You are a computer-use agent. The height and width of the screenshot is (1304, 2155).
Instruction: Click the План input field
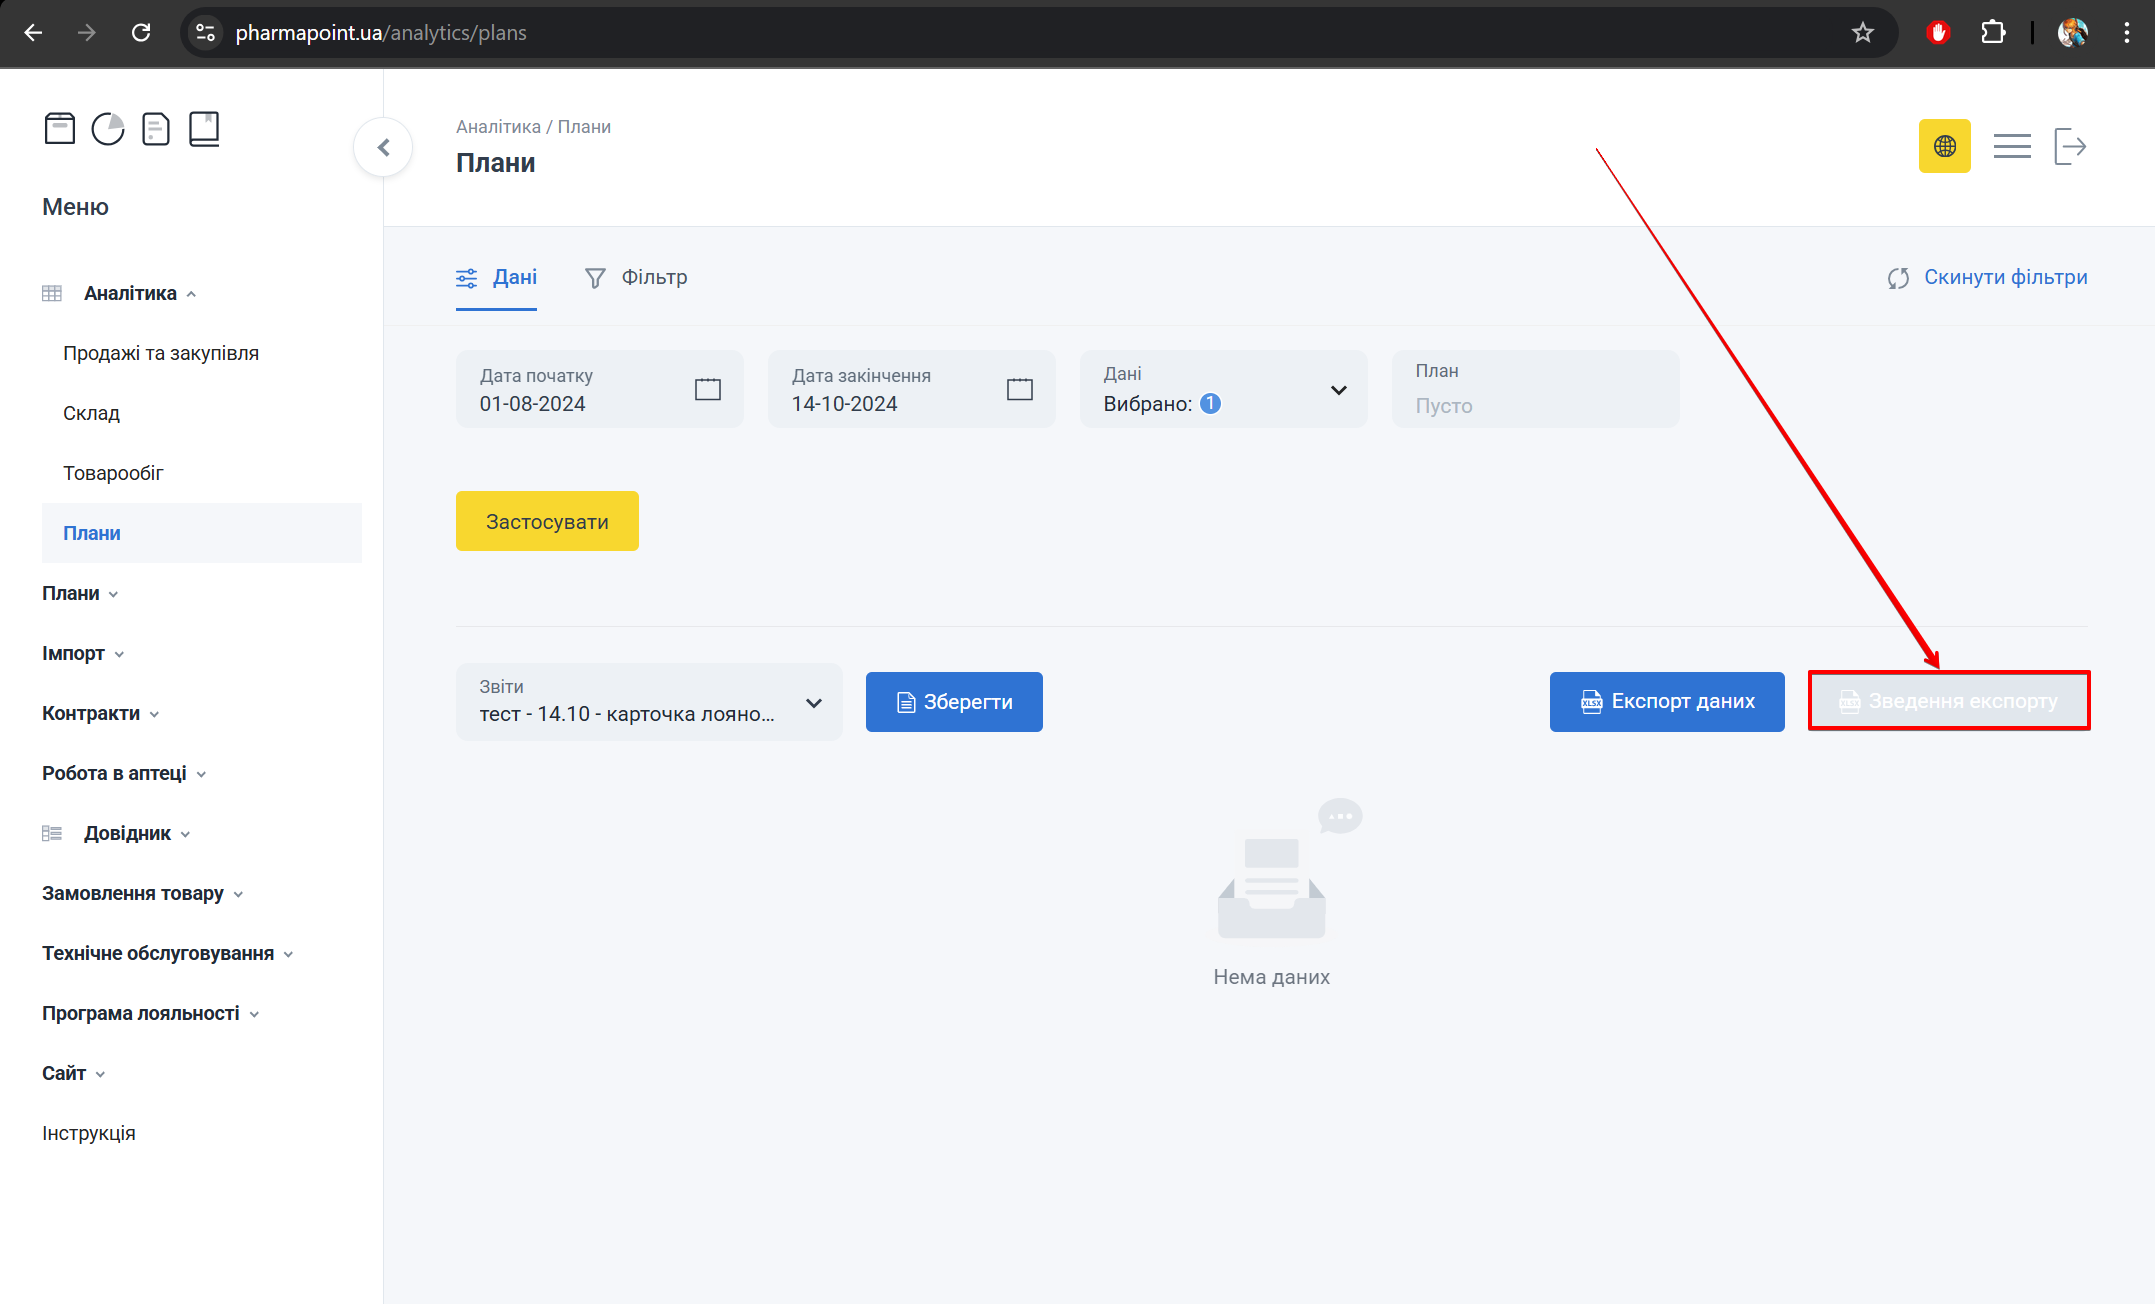click(1534, 404)
